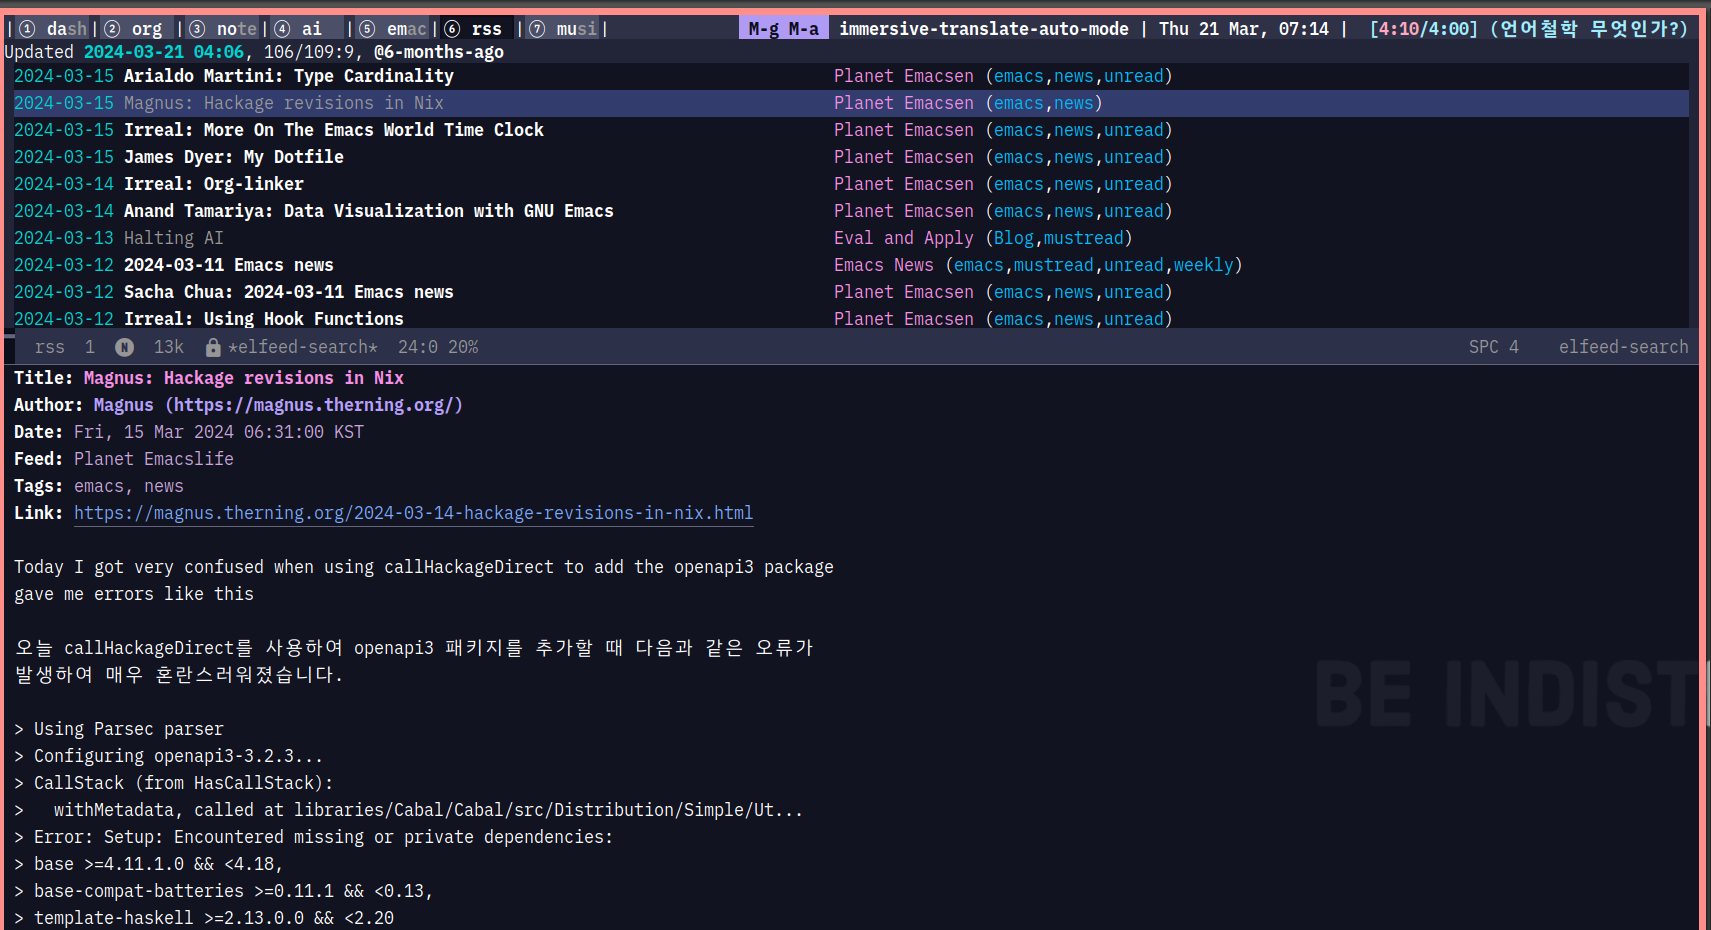Open Sacha Chua: 2024-03-11 Emacs news entry
This screenshot has width=1711, height=930.
(x=289, y=292)
